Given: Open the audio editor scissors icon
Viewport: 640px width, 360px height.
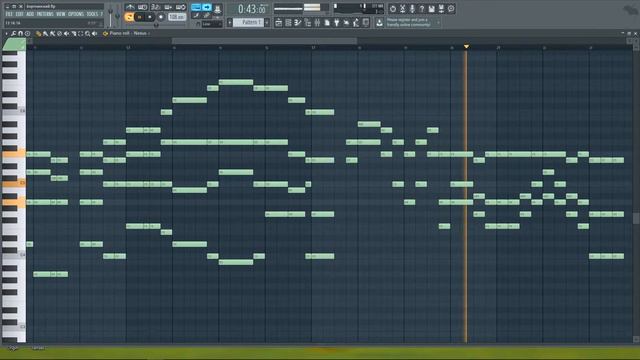Looking at the screenshot, I should pos(402,9).
